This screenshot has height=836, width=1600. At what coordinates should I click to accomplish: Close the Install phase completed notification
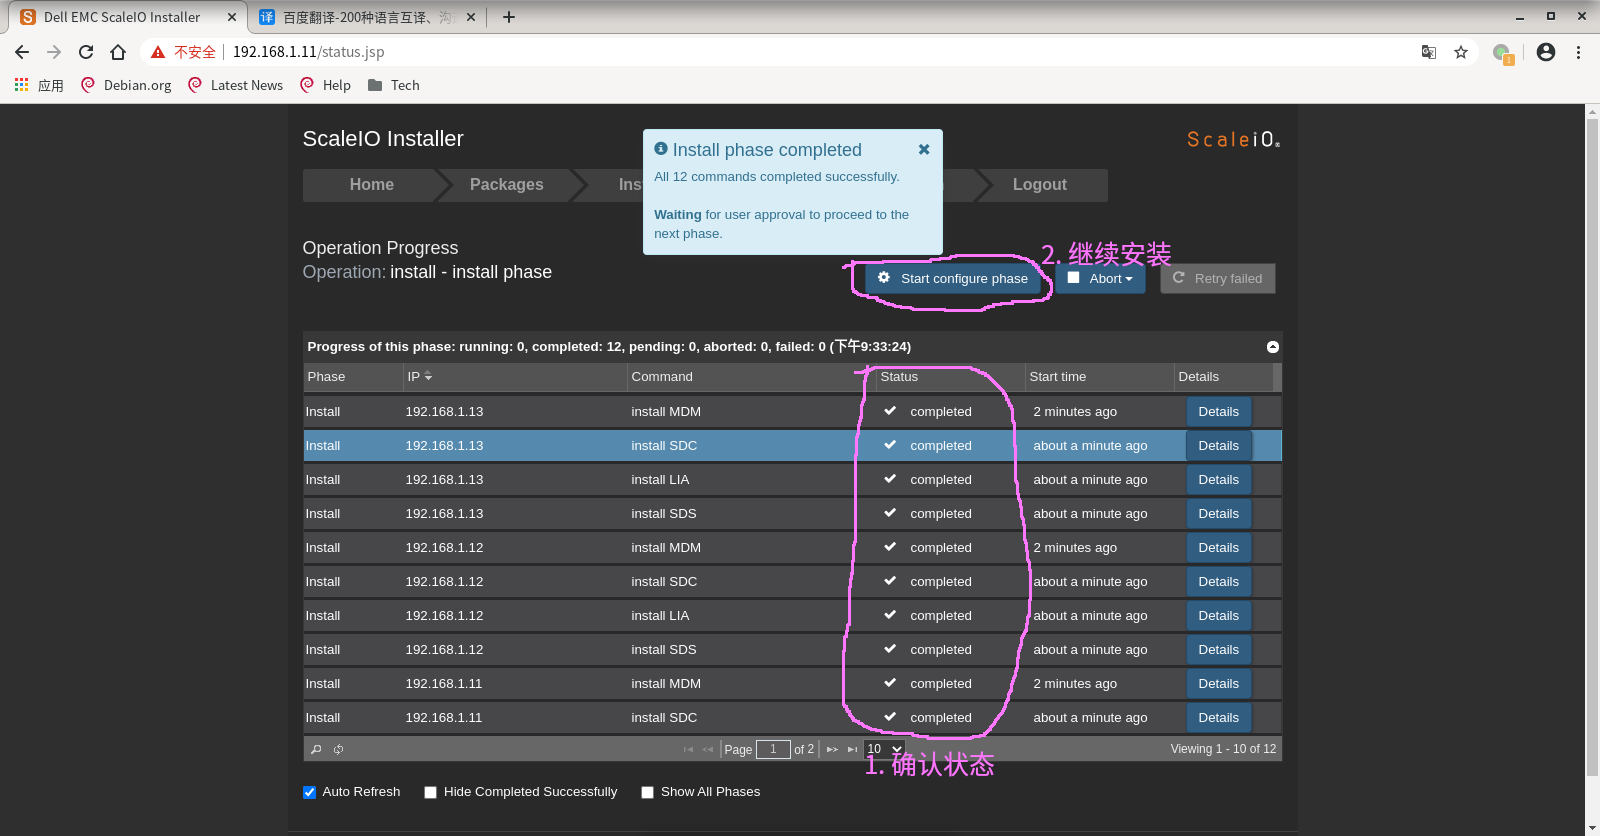924,149
